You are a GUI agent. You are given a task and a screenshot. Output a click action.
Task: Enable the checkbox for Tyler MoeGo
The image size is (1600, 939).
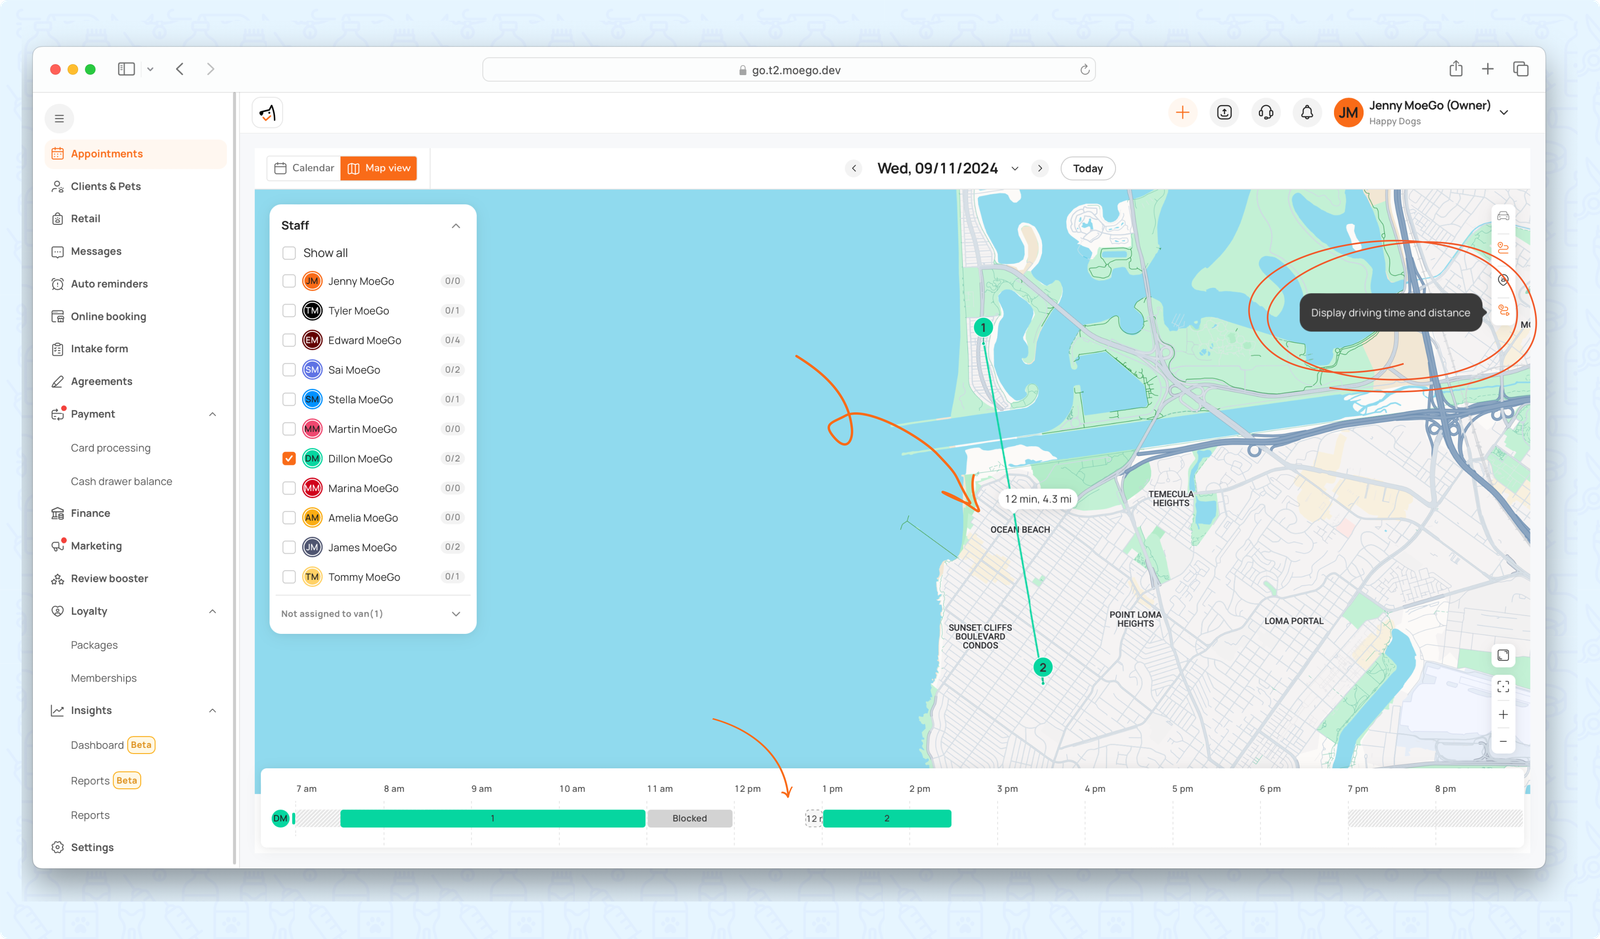pos(289,310)
